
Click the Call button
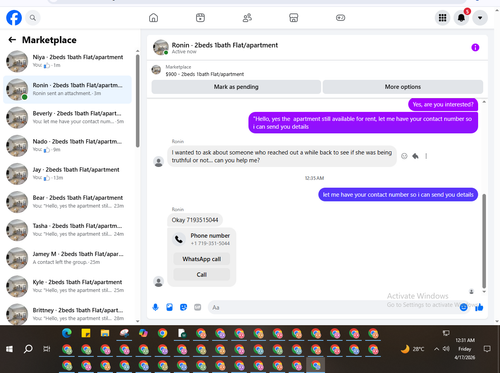click(x=202, y=274)
